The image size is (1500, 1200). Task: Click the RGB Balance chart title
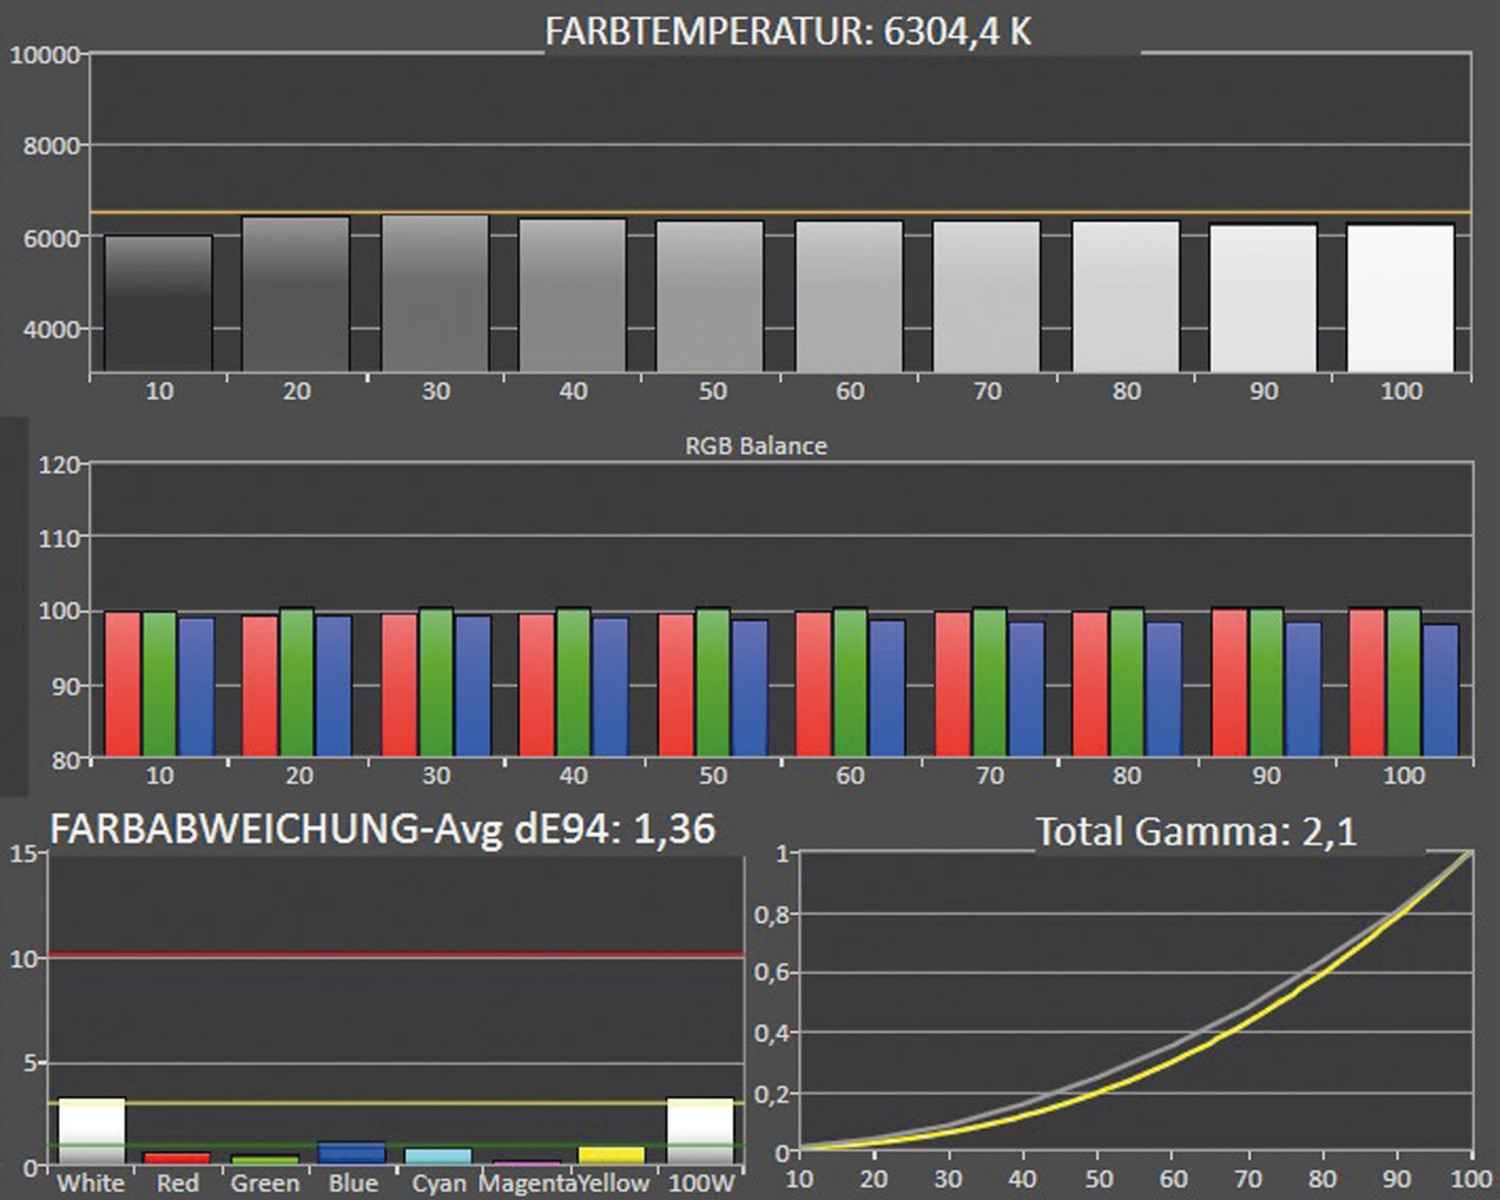pos(756,446)
